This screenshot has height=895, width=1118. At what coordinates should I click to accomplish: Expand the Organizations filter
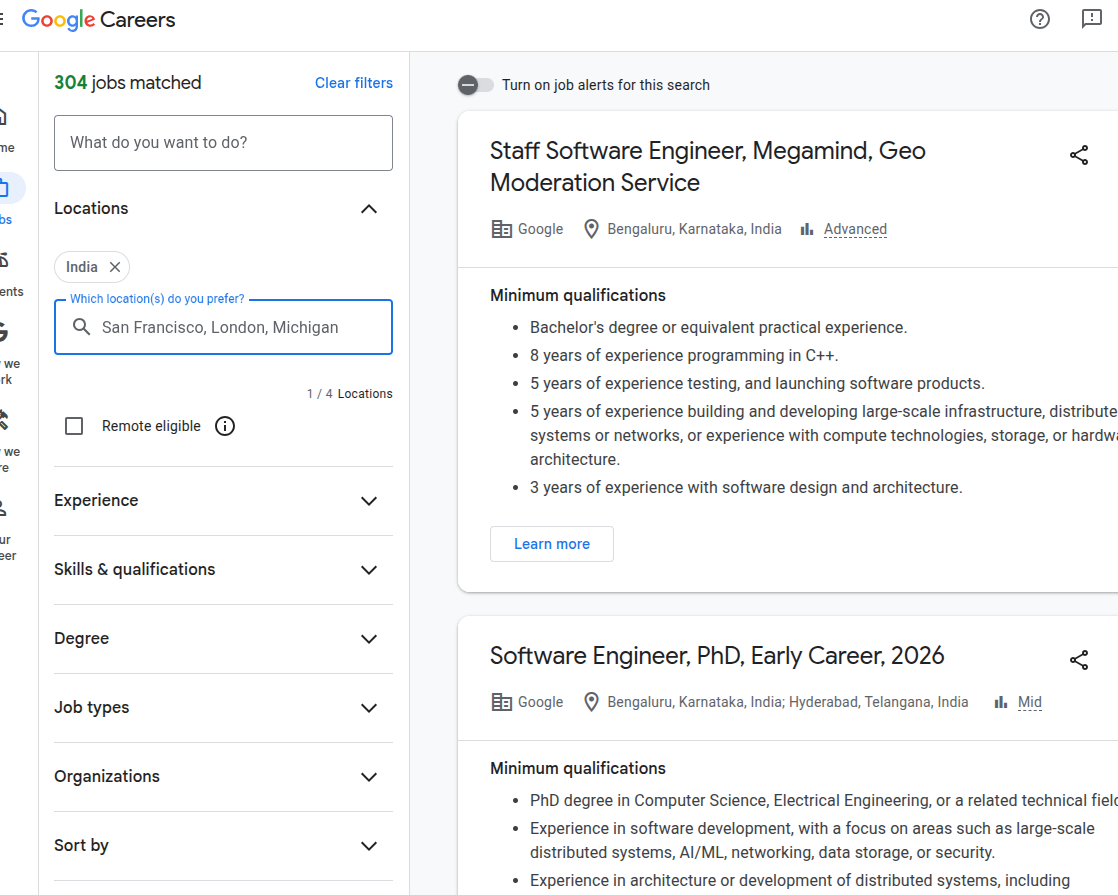pos(223,777)
